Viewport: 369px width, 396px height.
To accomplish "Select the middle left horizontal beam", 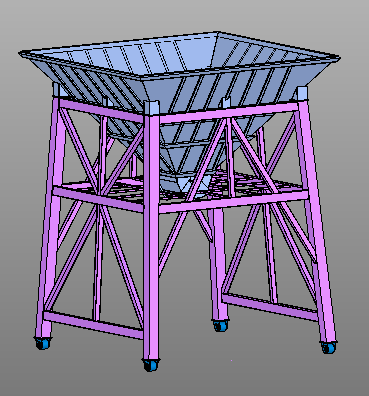I will click(x=98, y=200).
